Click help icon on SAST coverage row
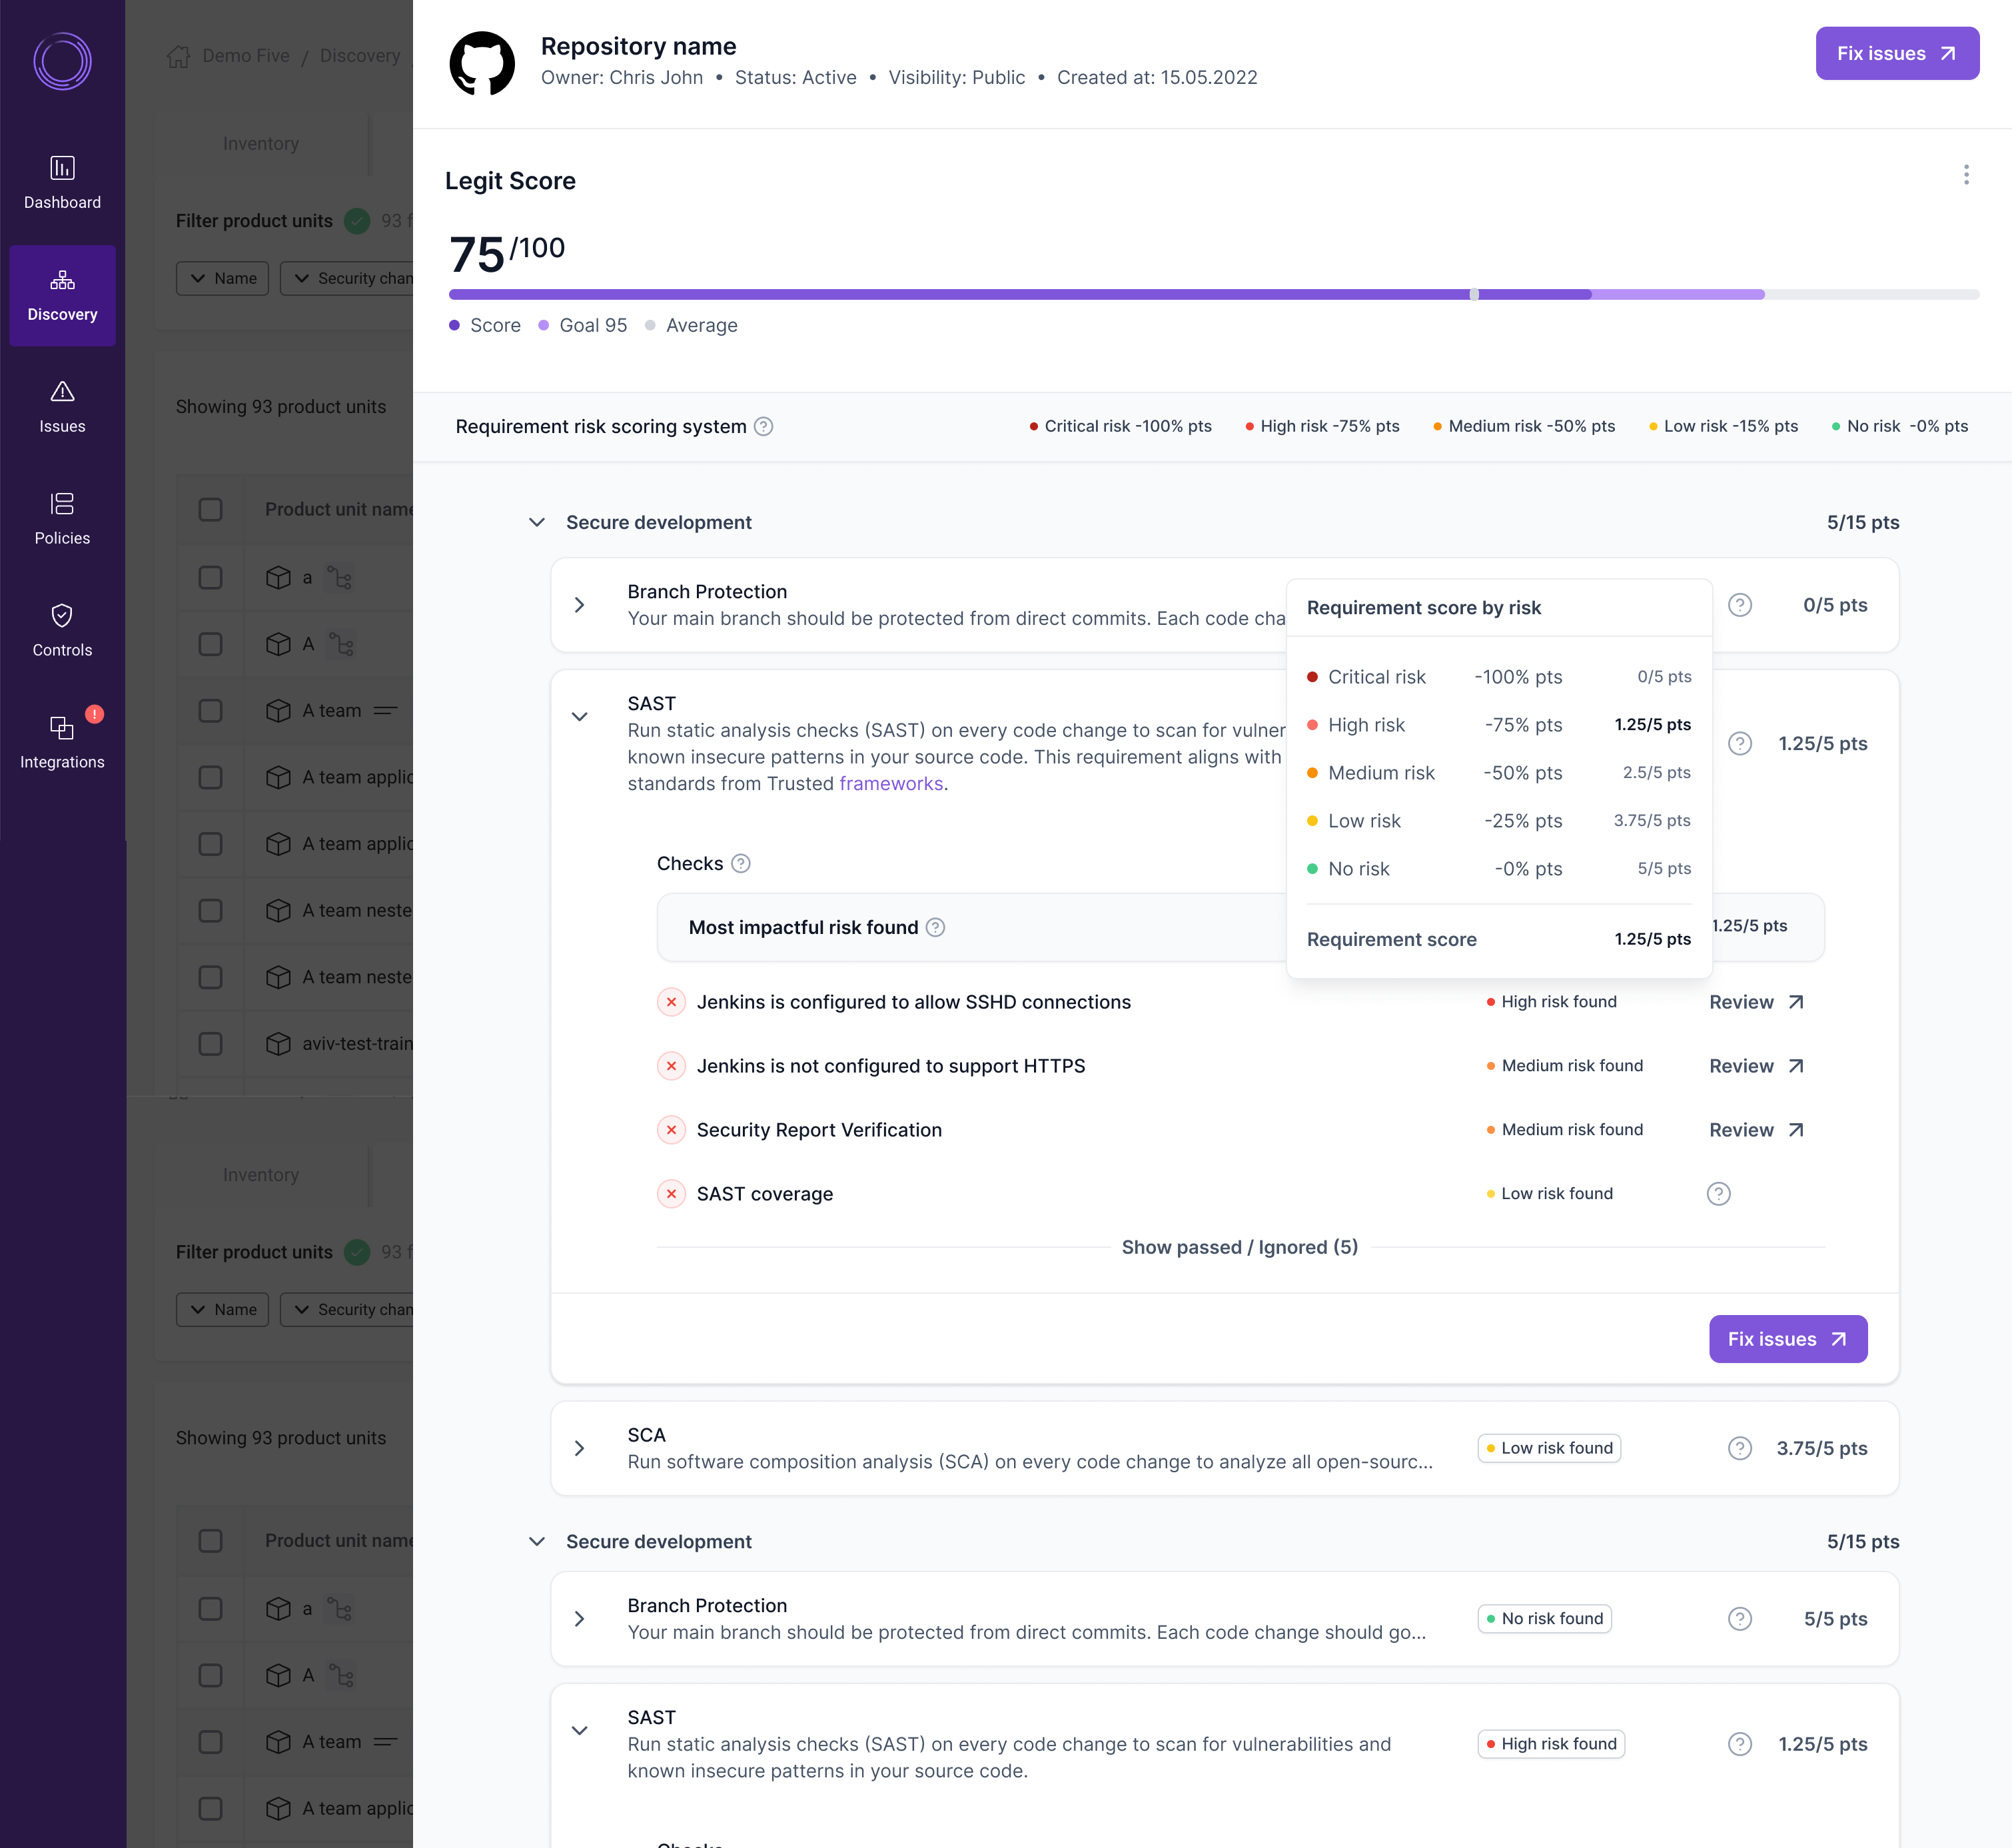The image size is (2012, 1848). [1718, 1193]
